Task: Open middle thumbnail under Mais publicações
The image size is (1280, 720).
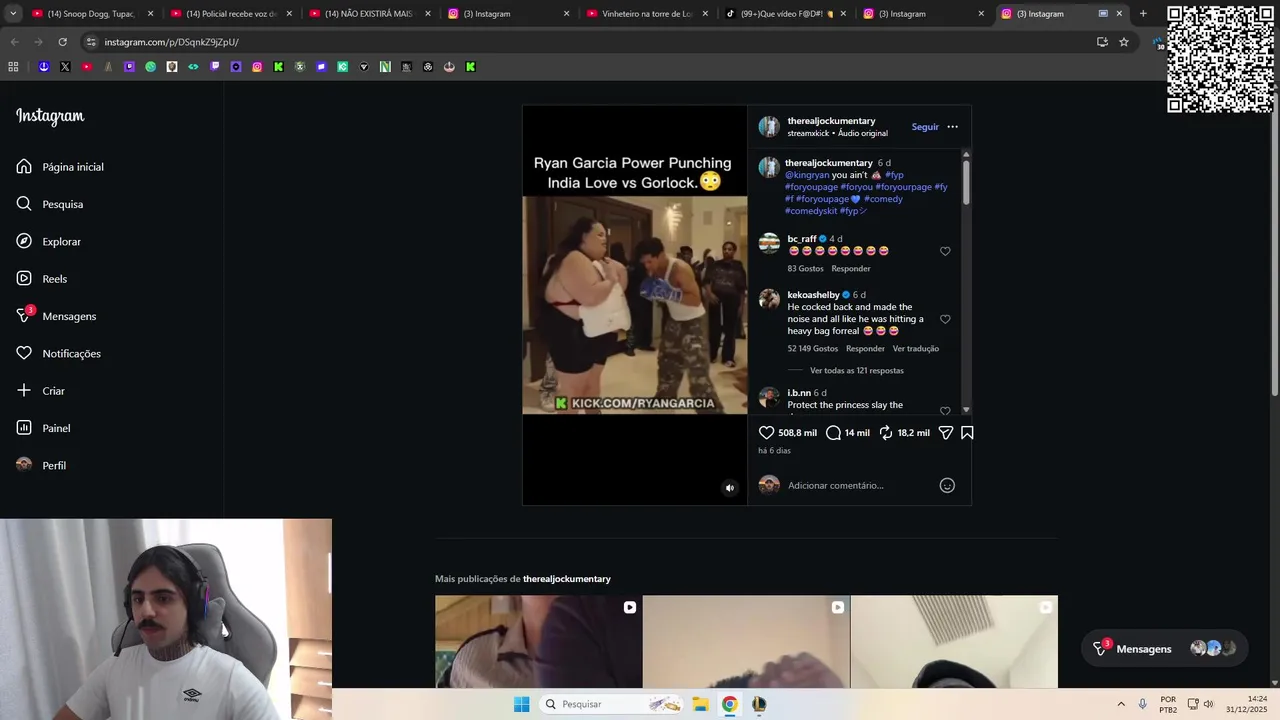Action: 746,642
